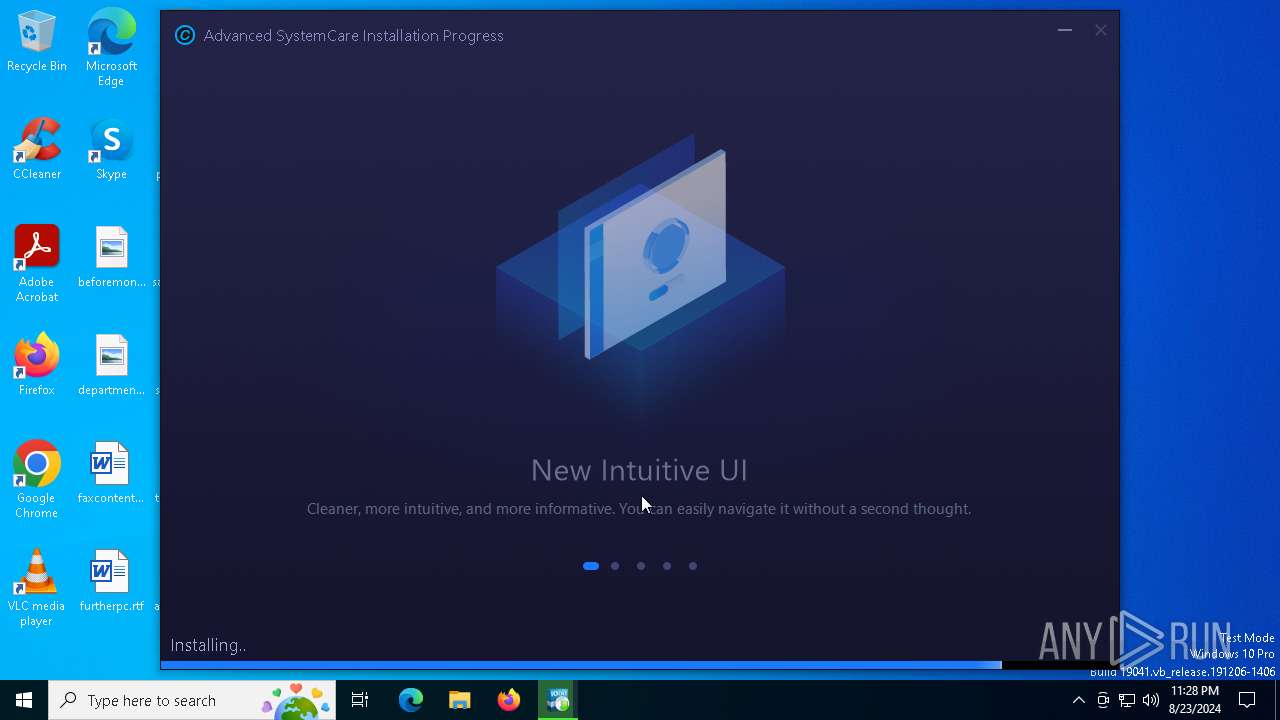
Task: Select the furtherpc.rtf document
Action: click(x=111, y=582)
